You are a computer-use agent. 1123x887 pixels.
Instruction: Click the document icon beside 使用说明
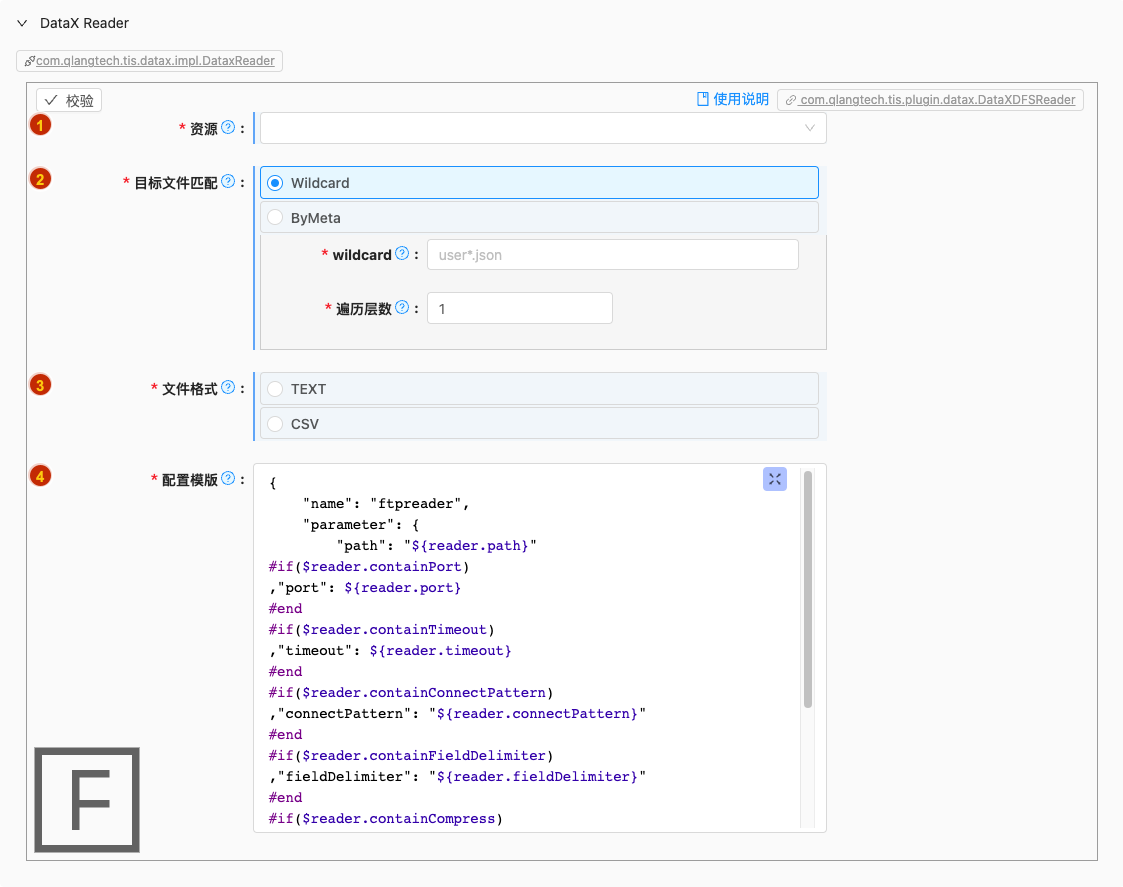(703, 99)
